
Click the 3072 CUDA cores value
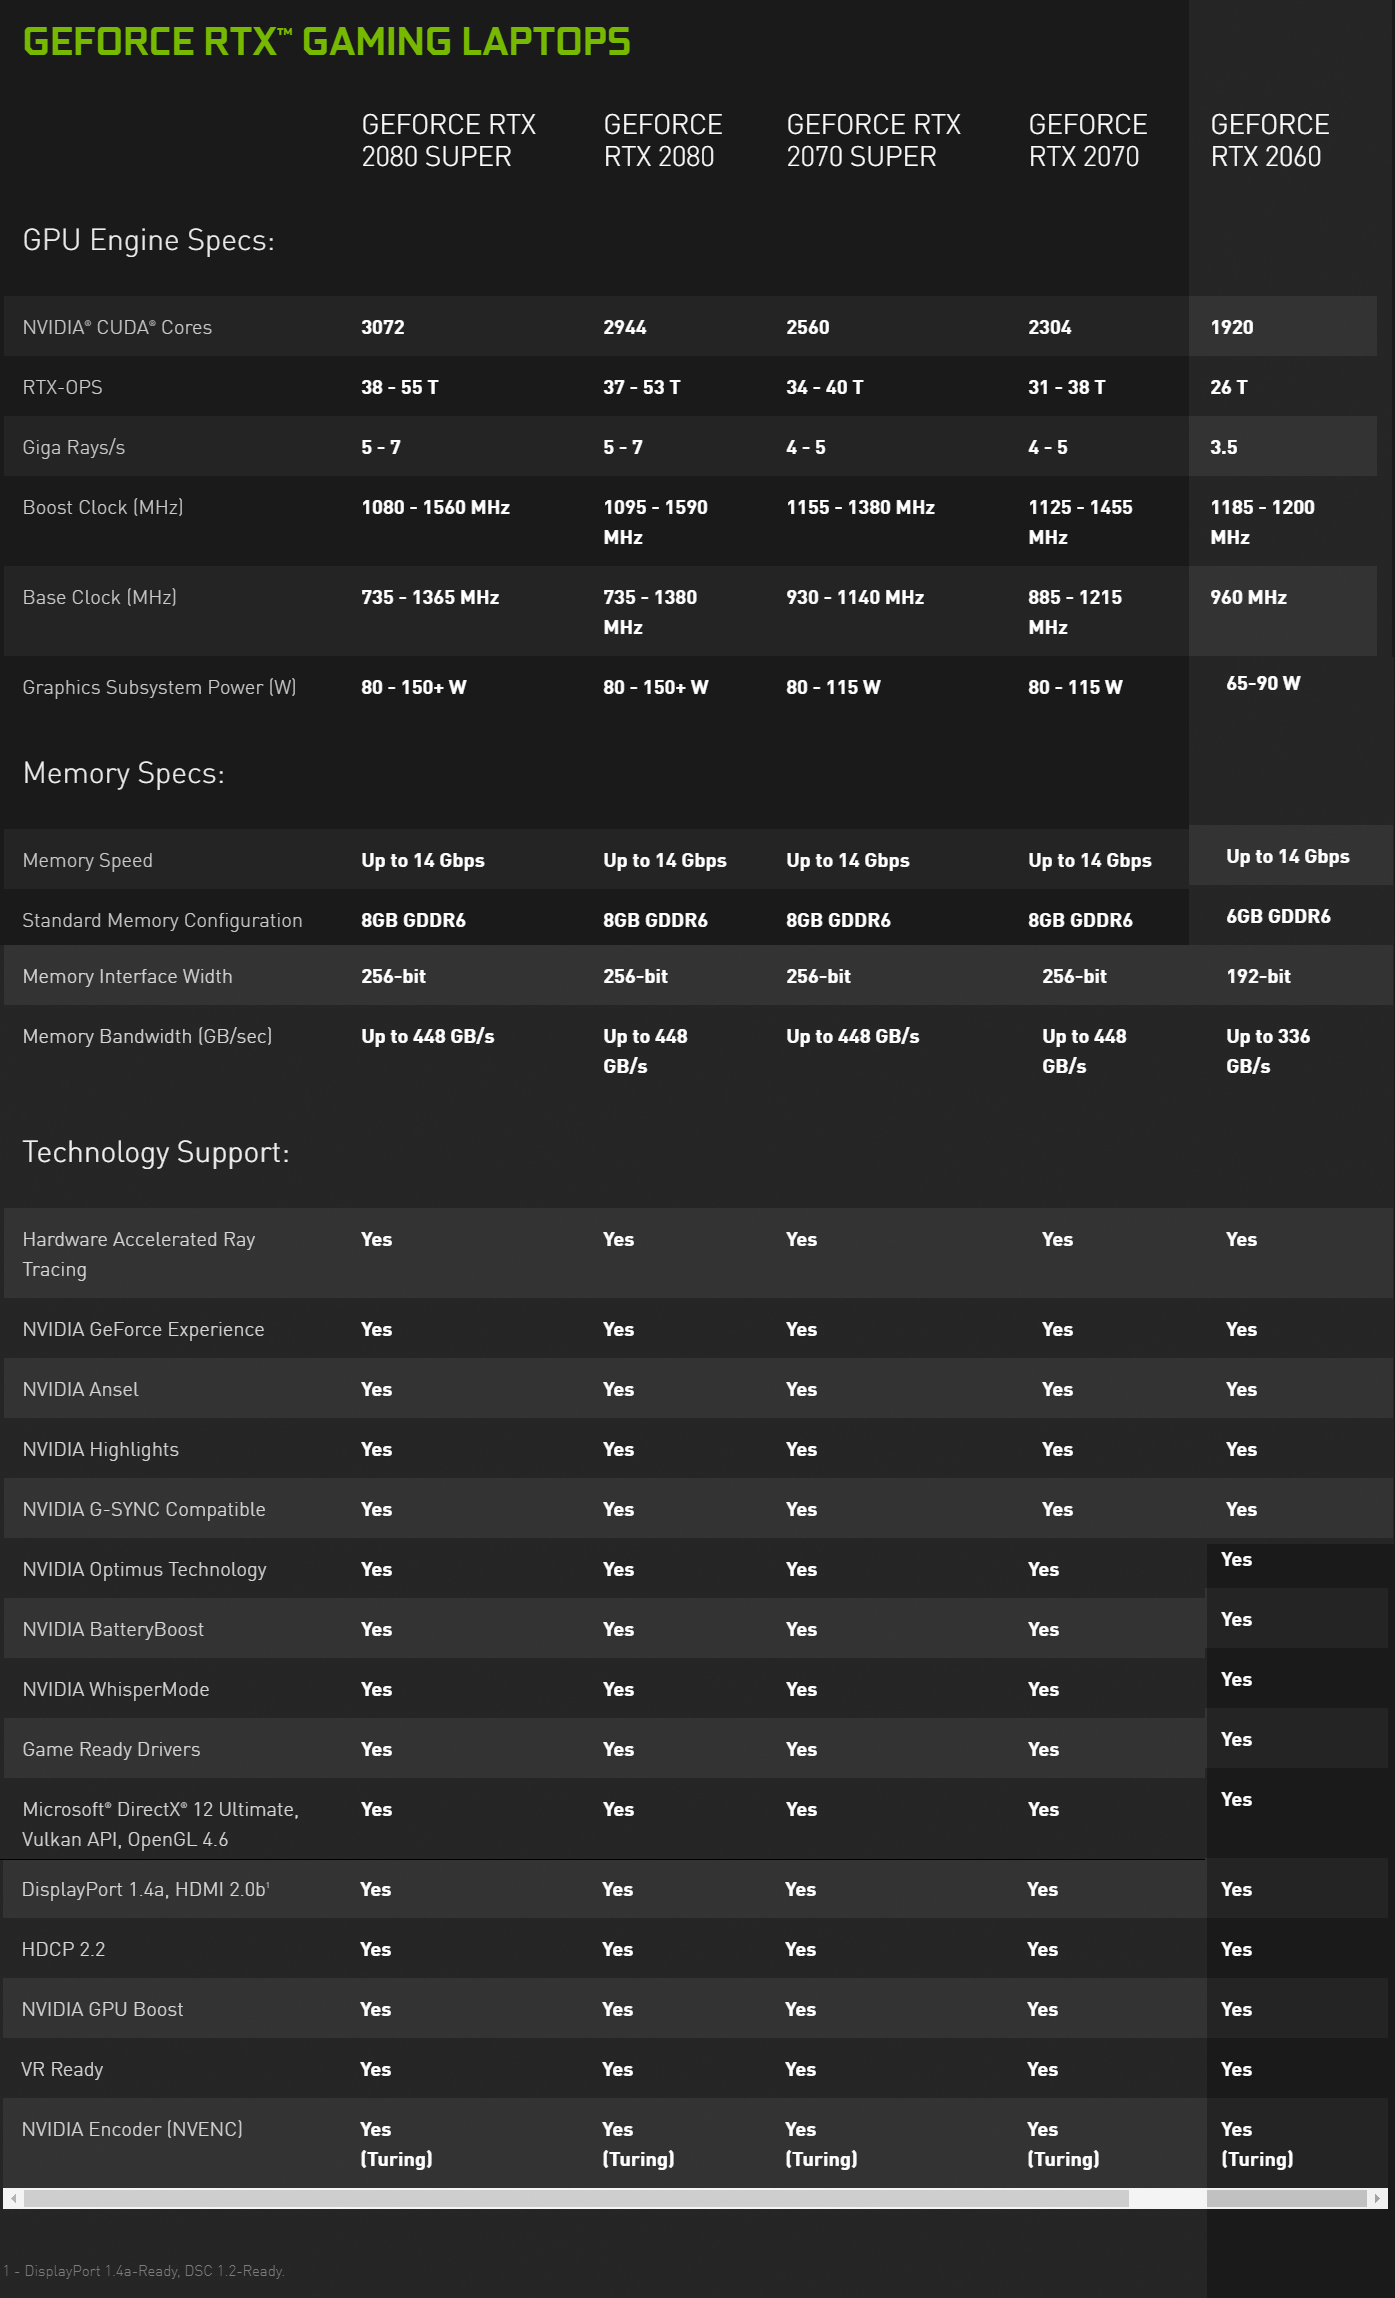382,327
